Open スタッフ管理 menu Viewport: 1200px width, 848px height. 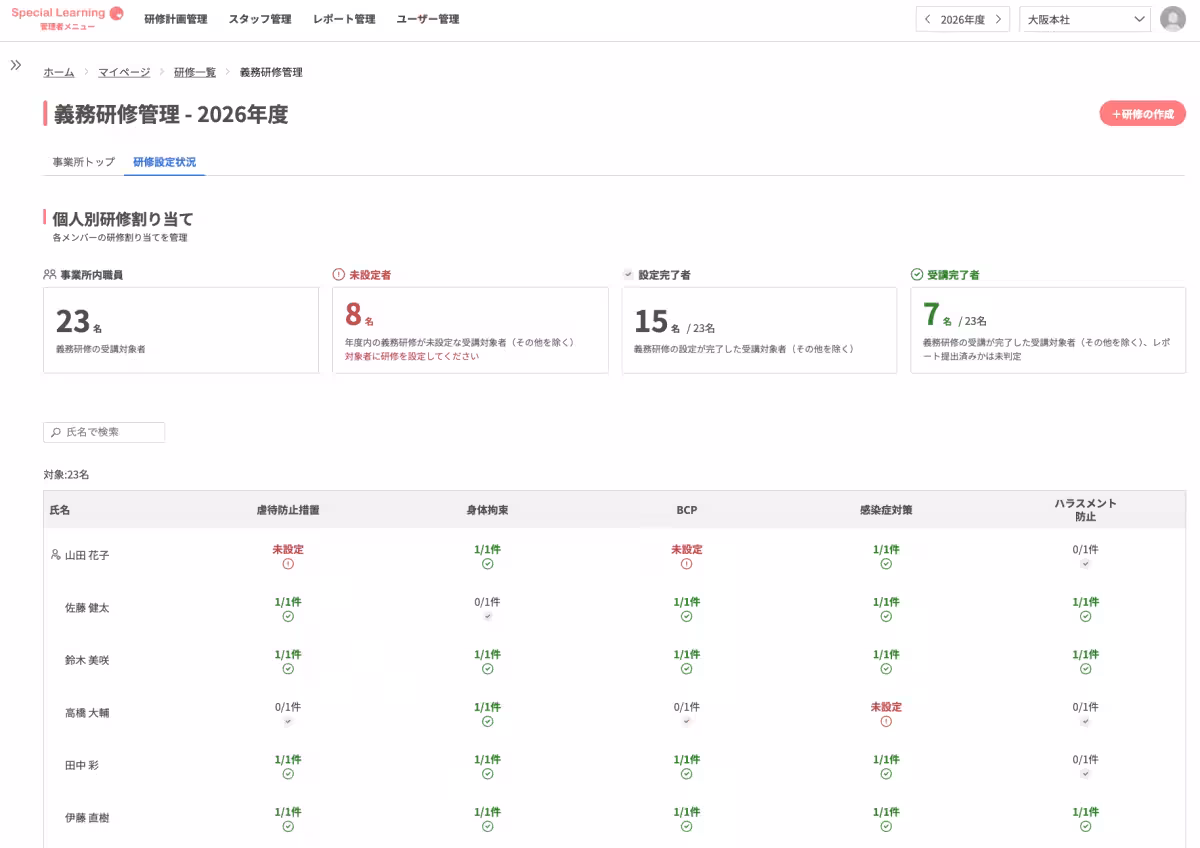click(x=260, y=19)
